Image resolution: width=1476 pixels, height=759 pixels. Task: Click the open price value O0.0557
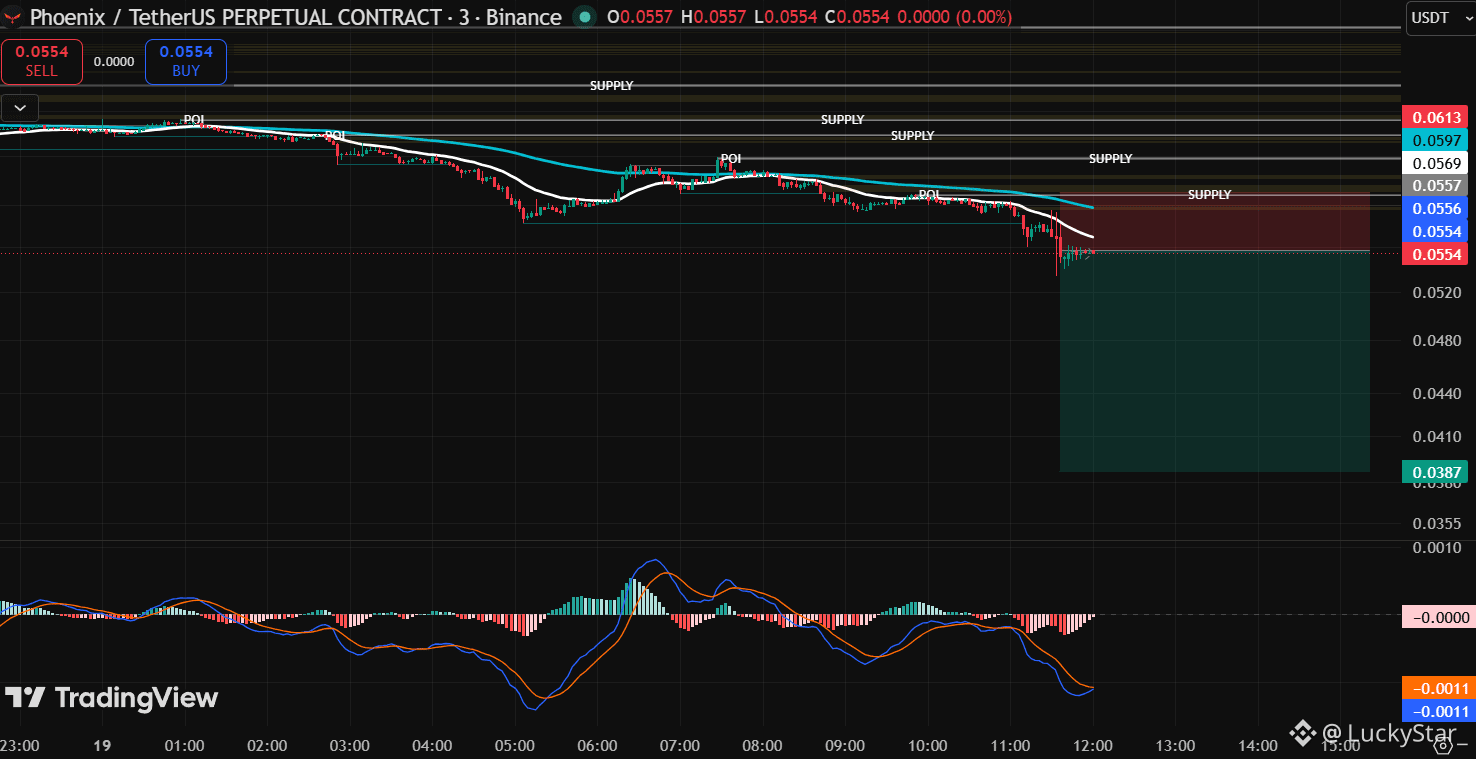click(642, 17)
